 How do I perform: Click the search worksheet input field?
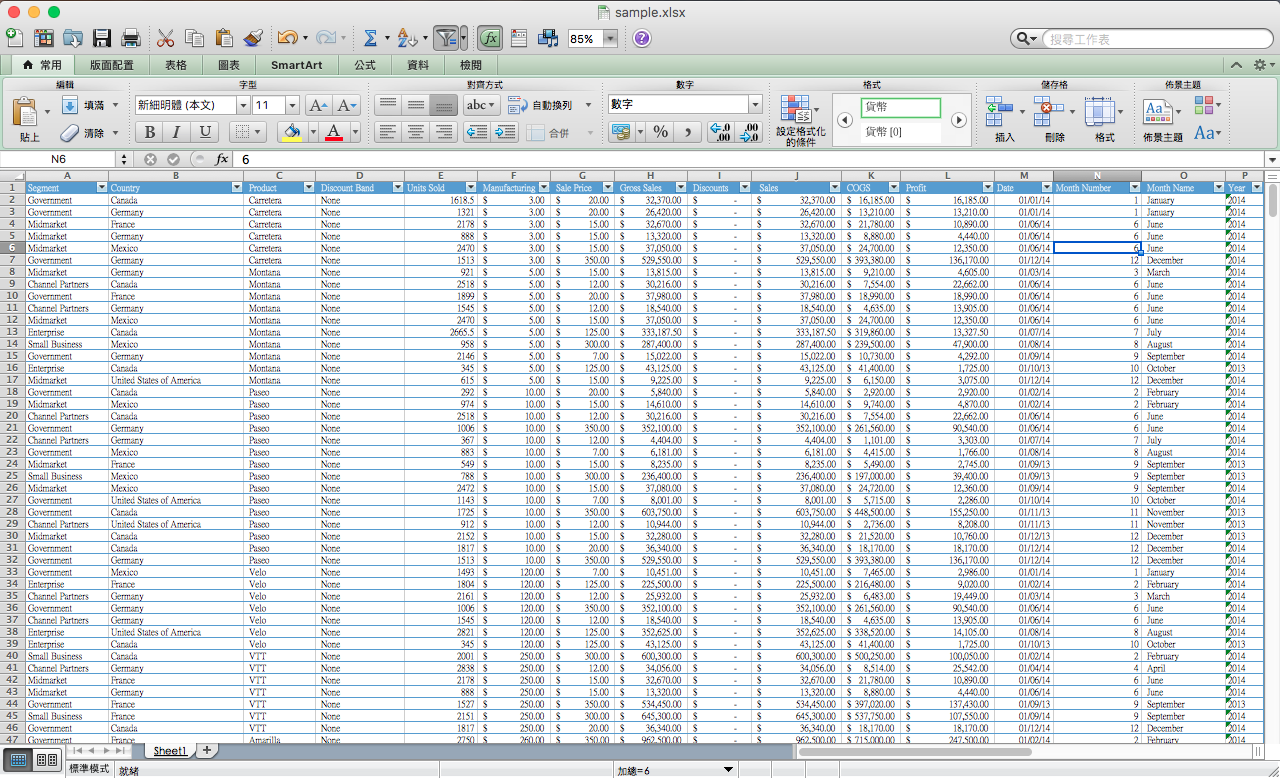[x=1150, y=39]
